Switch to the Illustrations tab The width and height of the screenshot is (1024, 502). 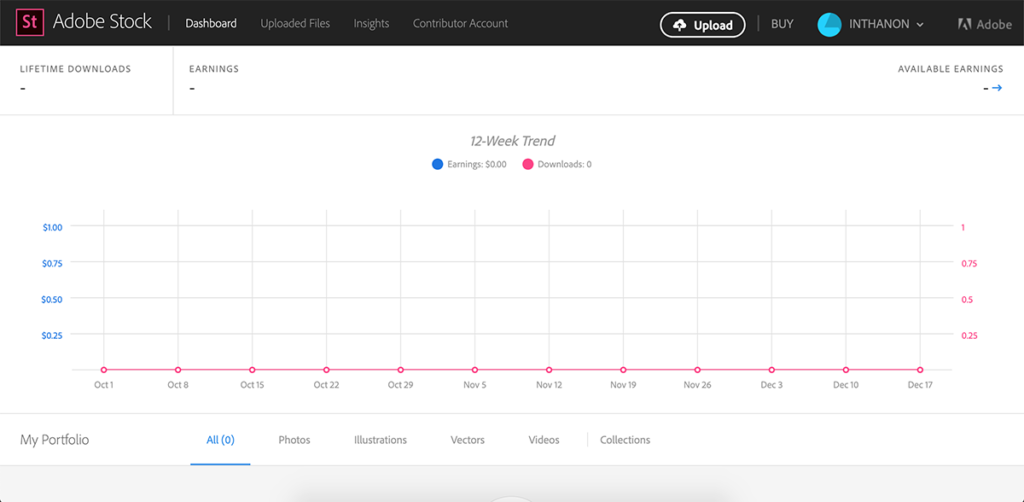pyautogui.click(x=380, y=440)
